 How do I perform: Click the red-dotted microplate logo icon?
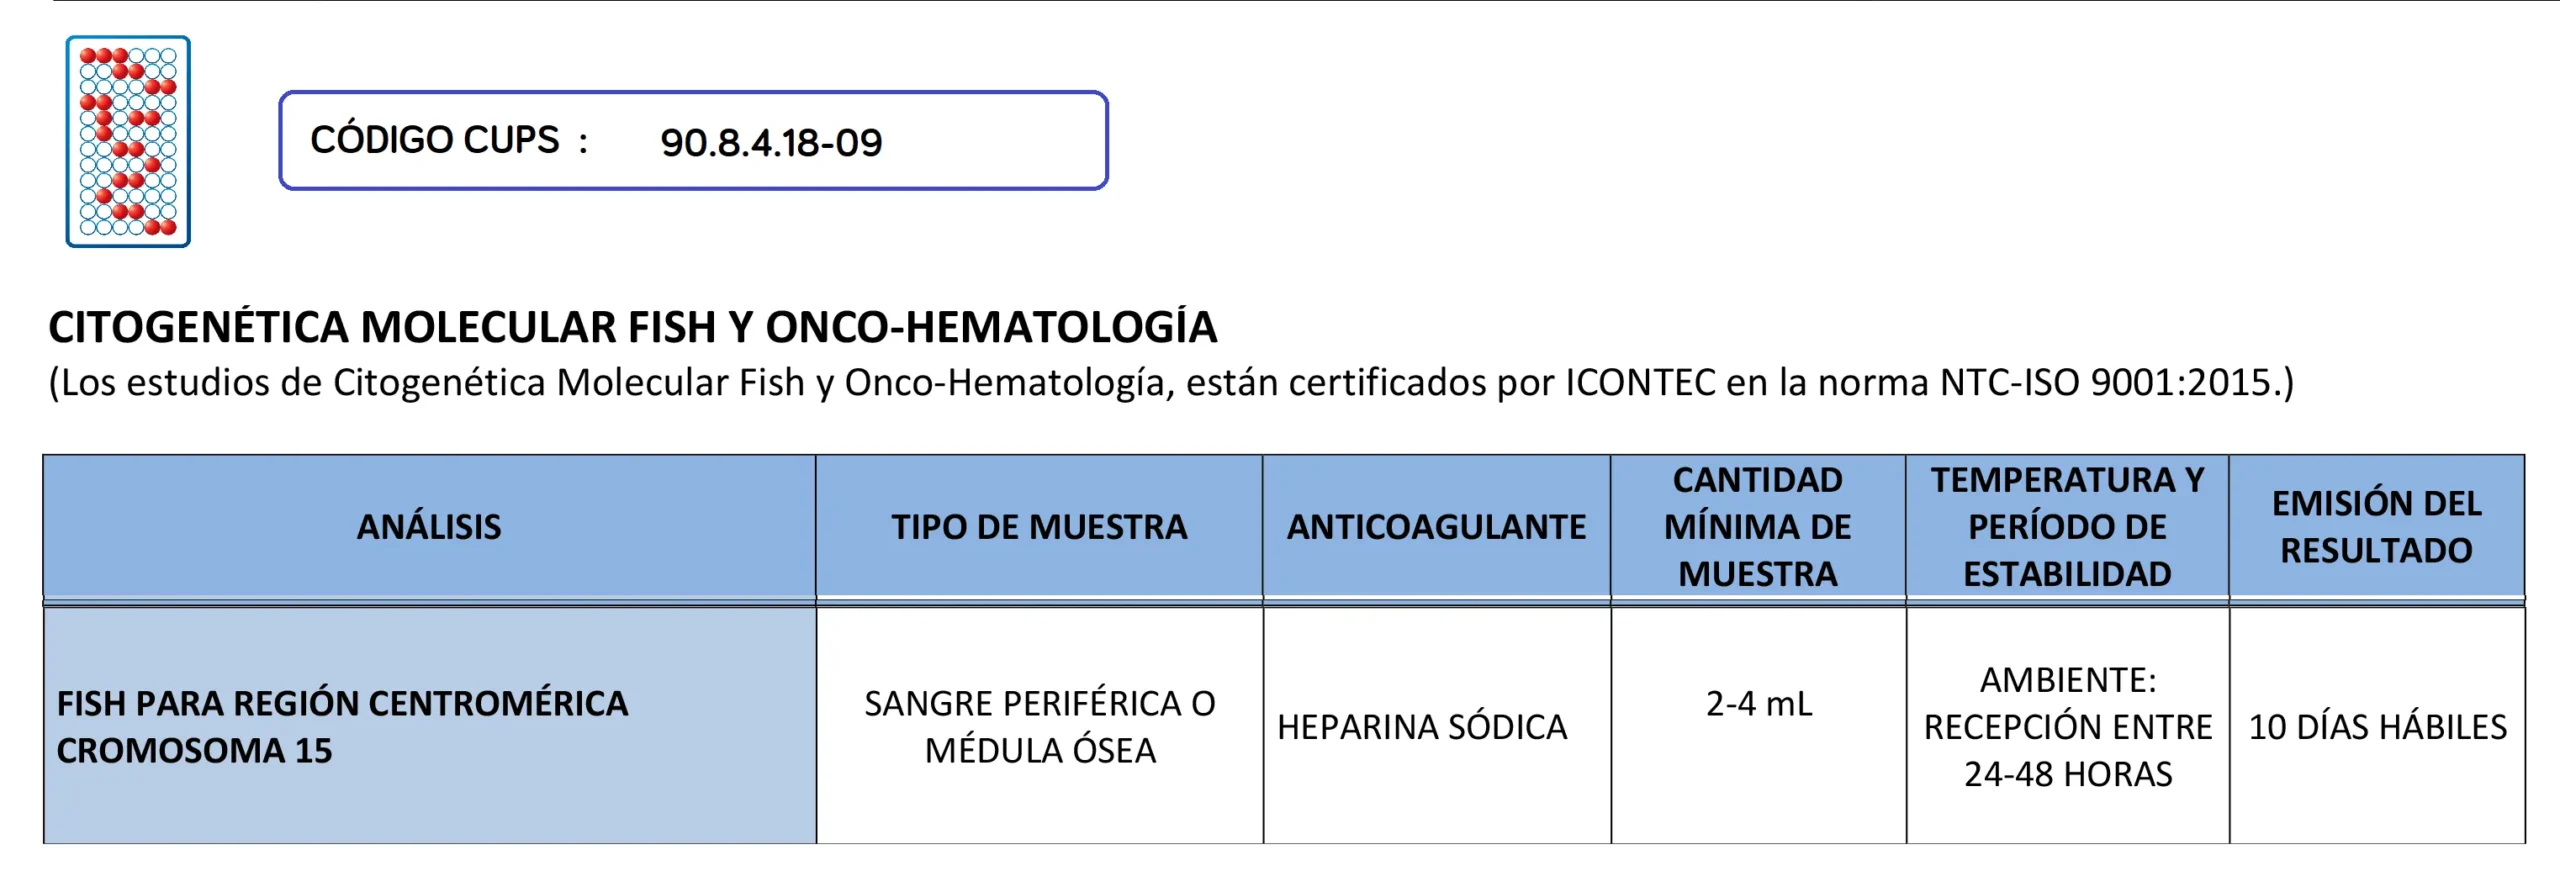tap(128, 141)
